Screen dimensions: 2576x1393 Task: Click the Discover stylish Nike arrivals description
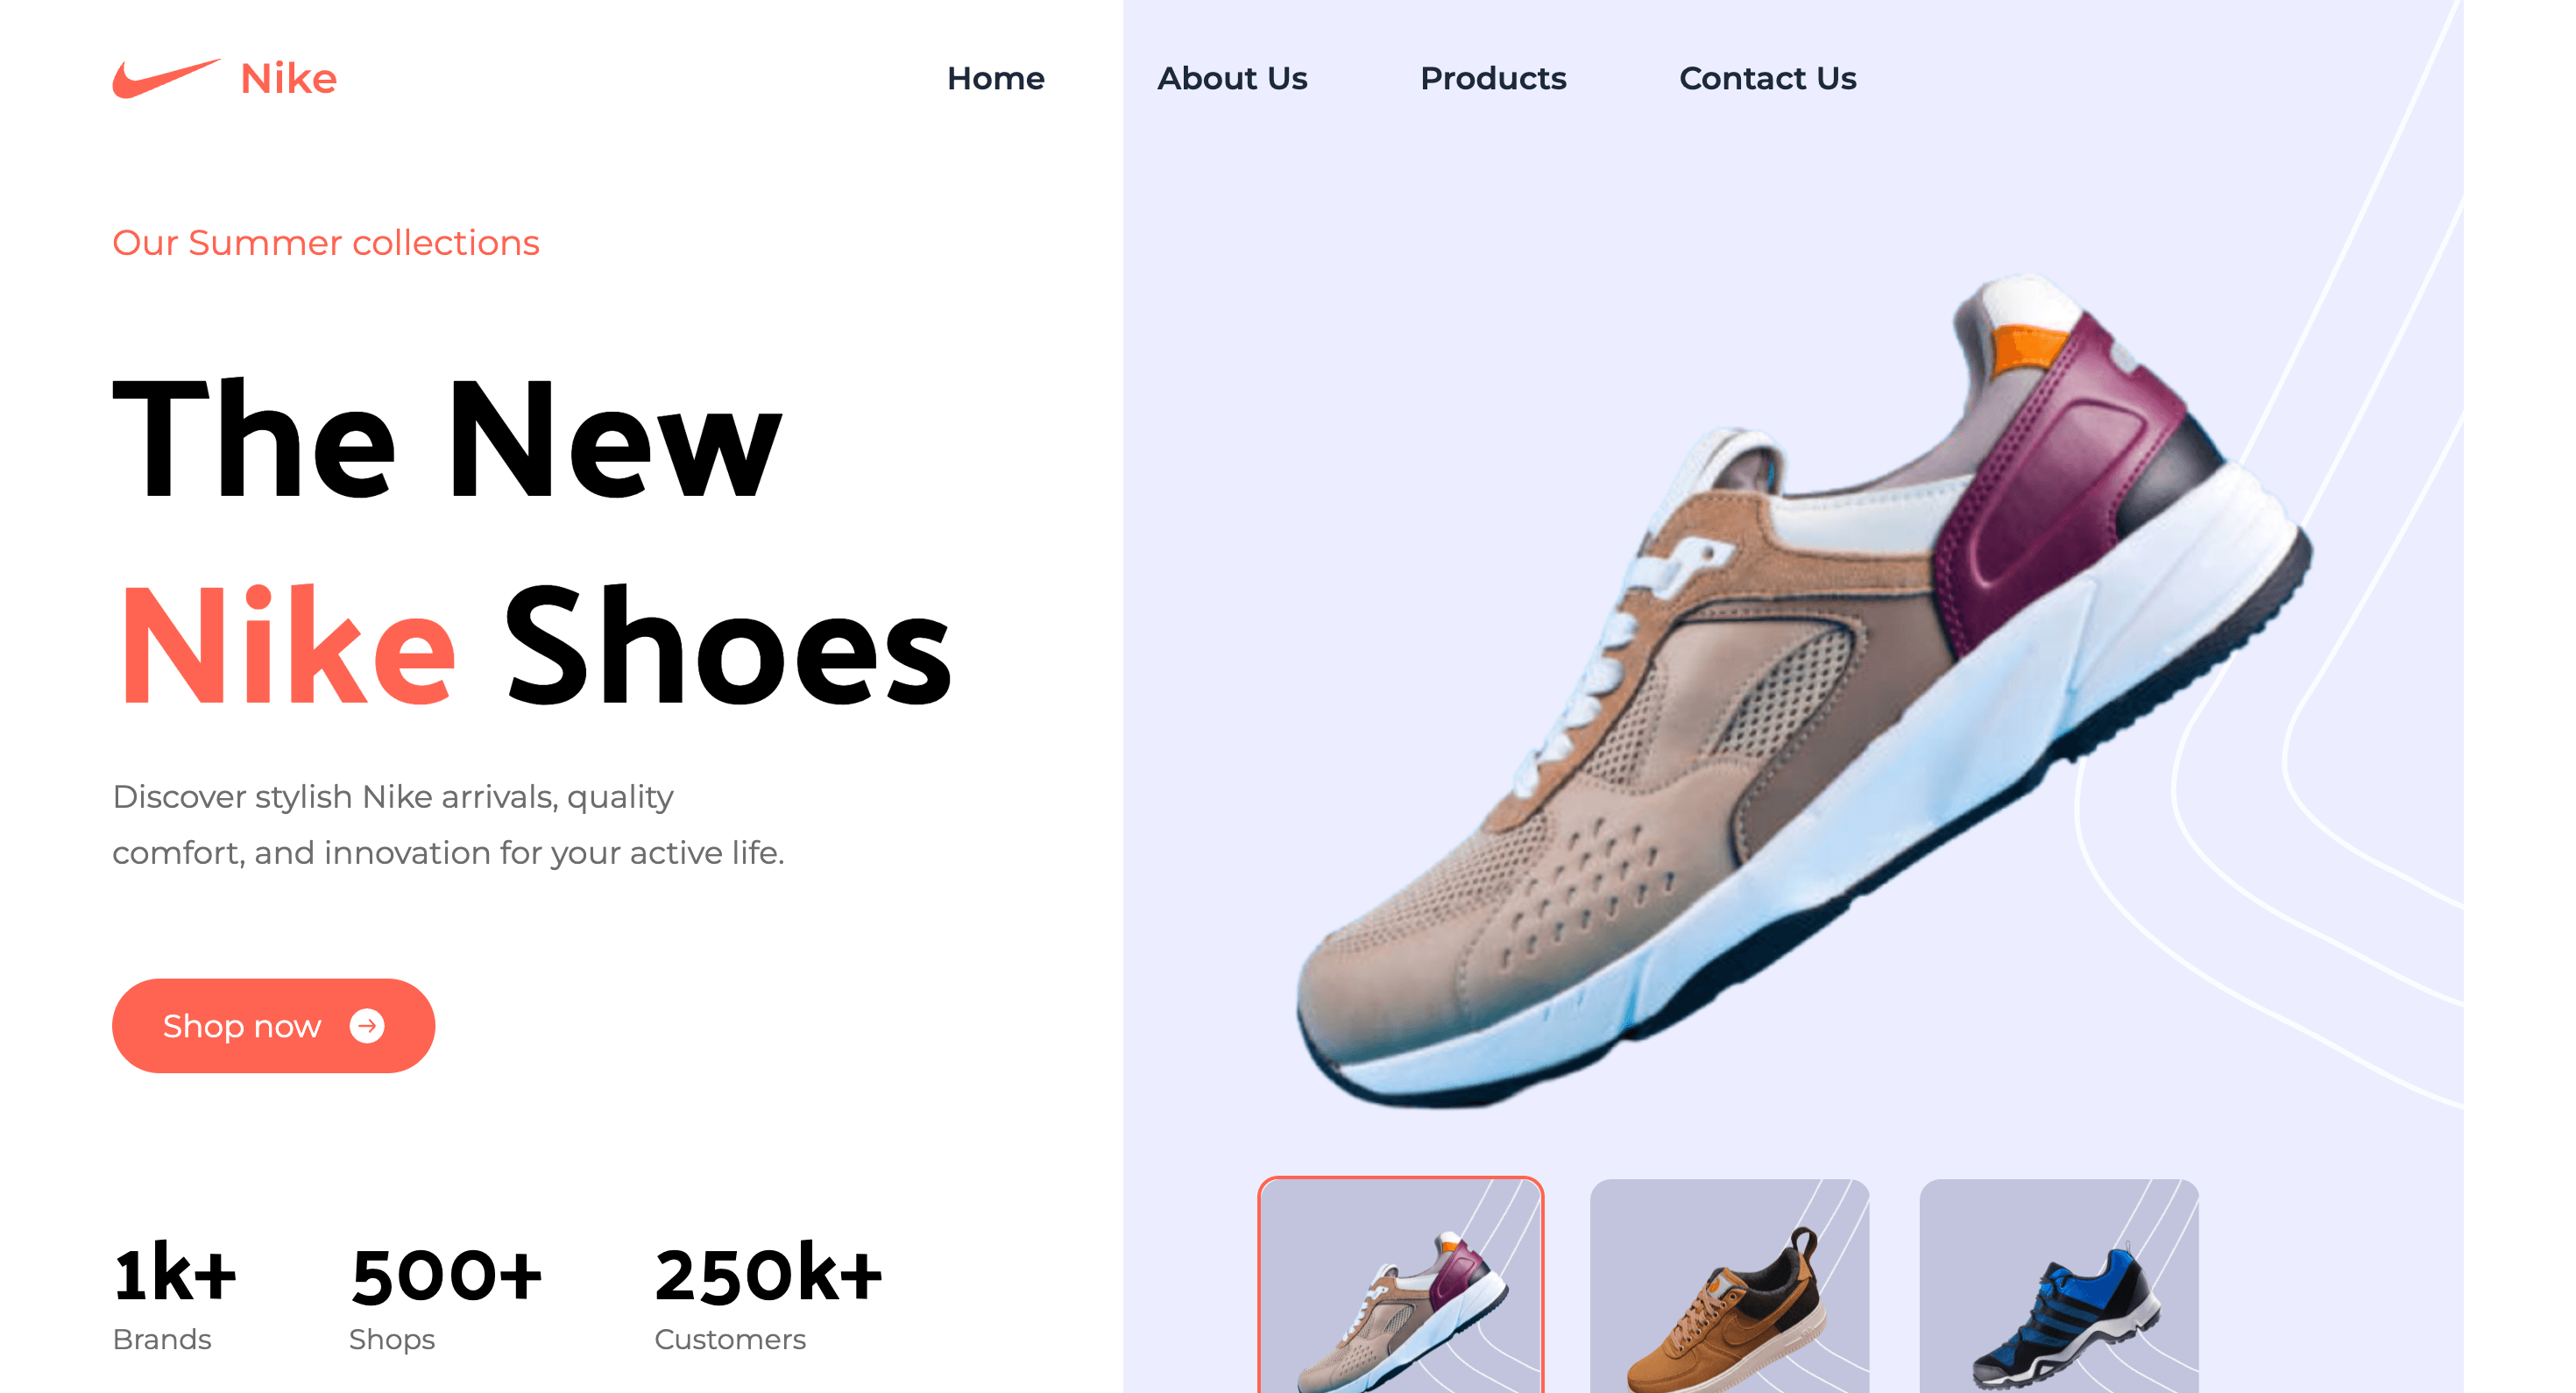pos(448,825)
